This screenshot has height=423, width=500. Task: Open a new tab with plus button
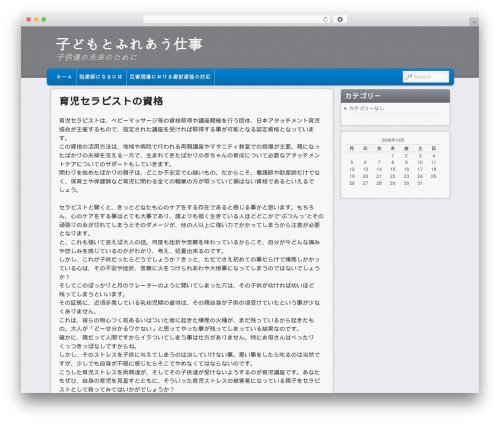(474, 22)
